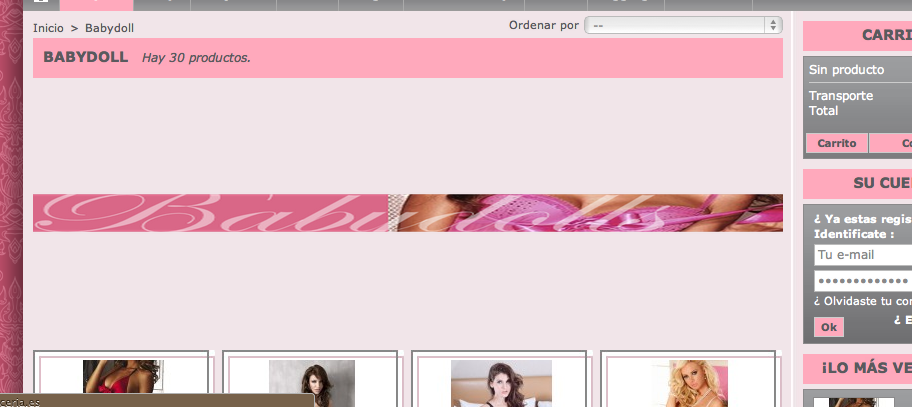The image size is (912, 407).
Task: Click the Transporte cart label
Action: pos(840,95)
